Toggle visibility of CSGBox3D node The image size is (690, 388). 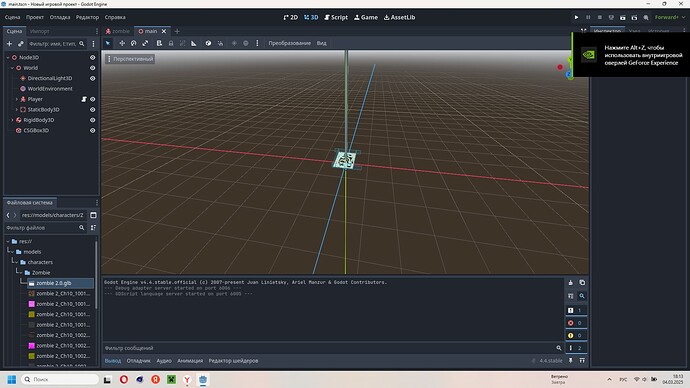[x=92, y=130]
